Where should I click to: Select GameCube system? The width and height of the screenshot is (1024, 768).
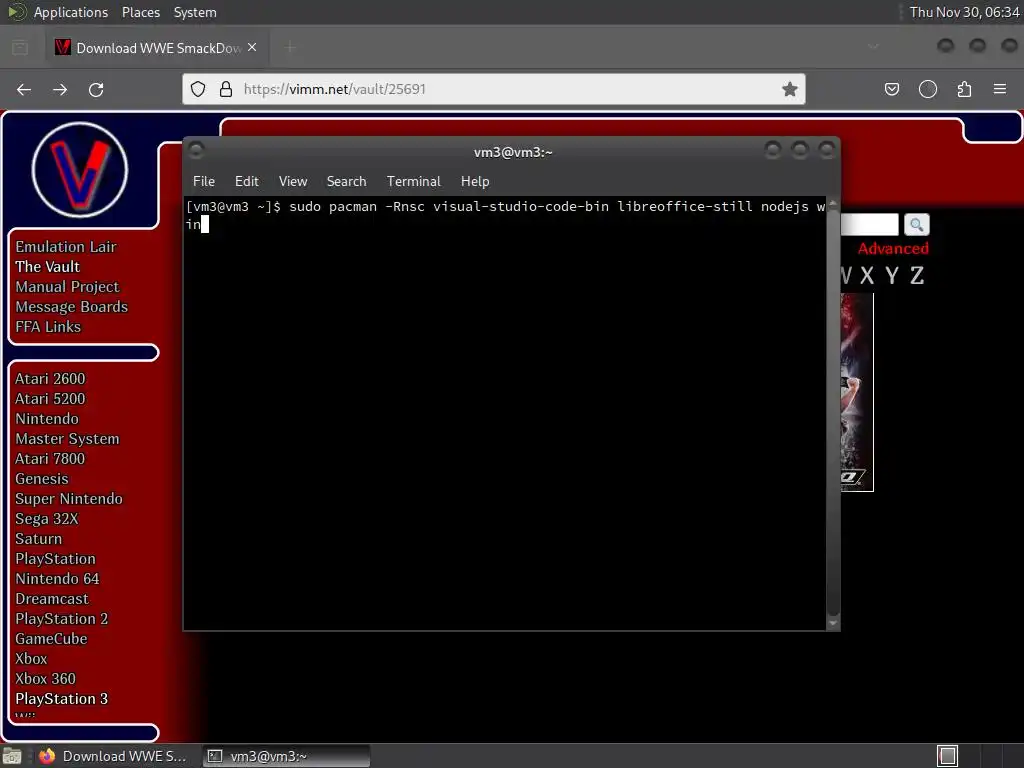point(51,639)
